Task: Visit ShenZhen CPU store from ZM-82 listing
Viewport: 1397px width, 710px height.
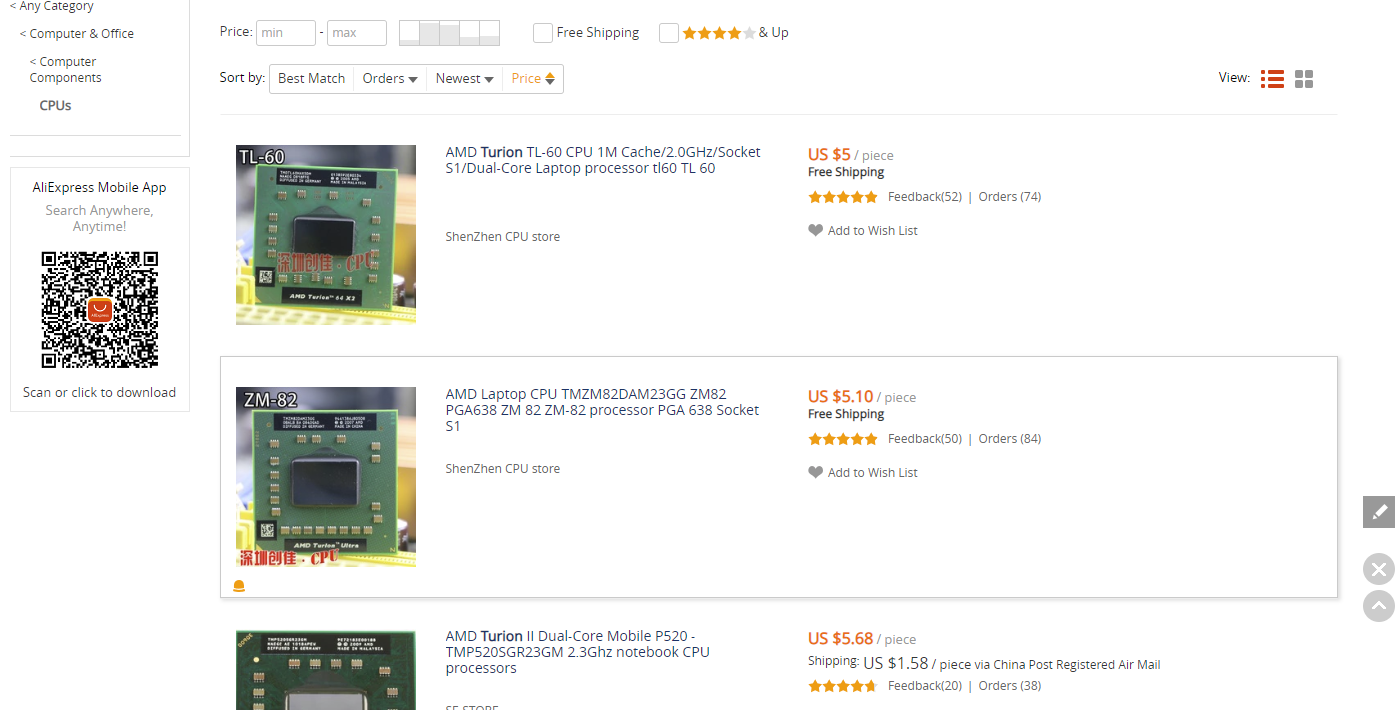Action: pos(503,469)
